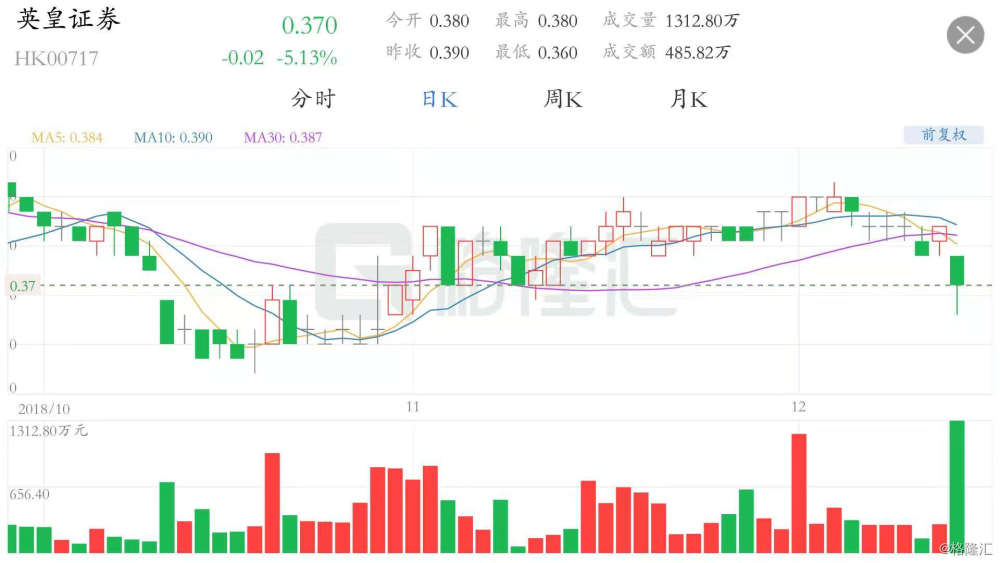Click the MA10: 0.390 indicator label
1000x563 pixels.
[173, 137]
